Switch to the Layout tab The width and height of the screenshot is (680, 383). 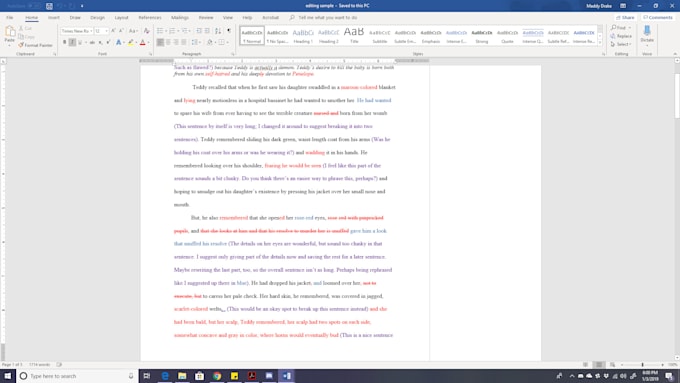(x=121, y=17)
